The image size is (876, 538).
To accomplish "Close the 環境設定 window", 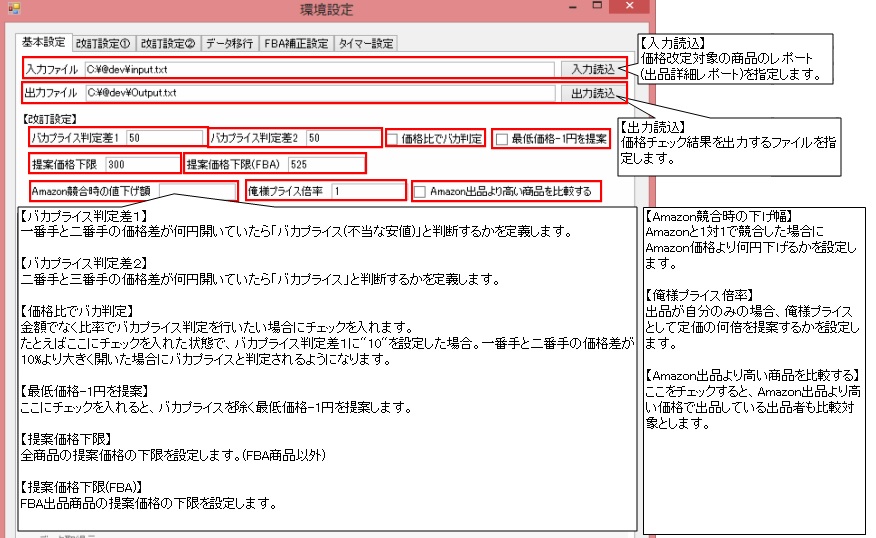I will tap(629, 8).
